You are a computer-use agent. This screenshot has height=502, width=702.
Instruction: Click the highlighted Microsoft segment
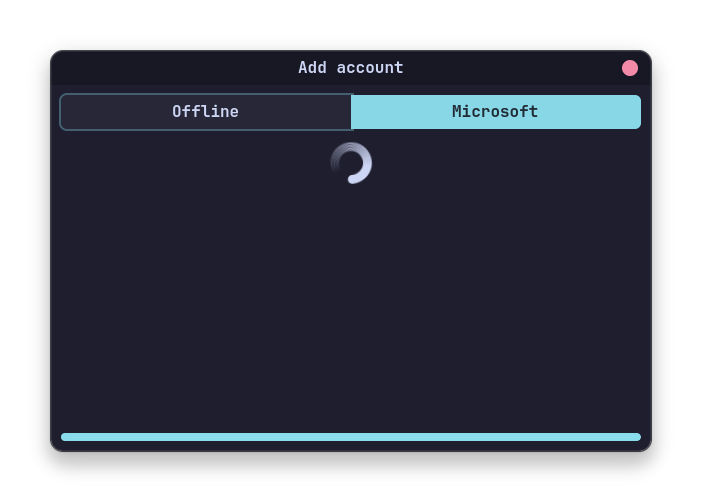(x=497, y=112)
